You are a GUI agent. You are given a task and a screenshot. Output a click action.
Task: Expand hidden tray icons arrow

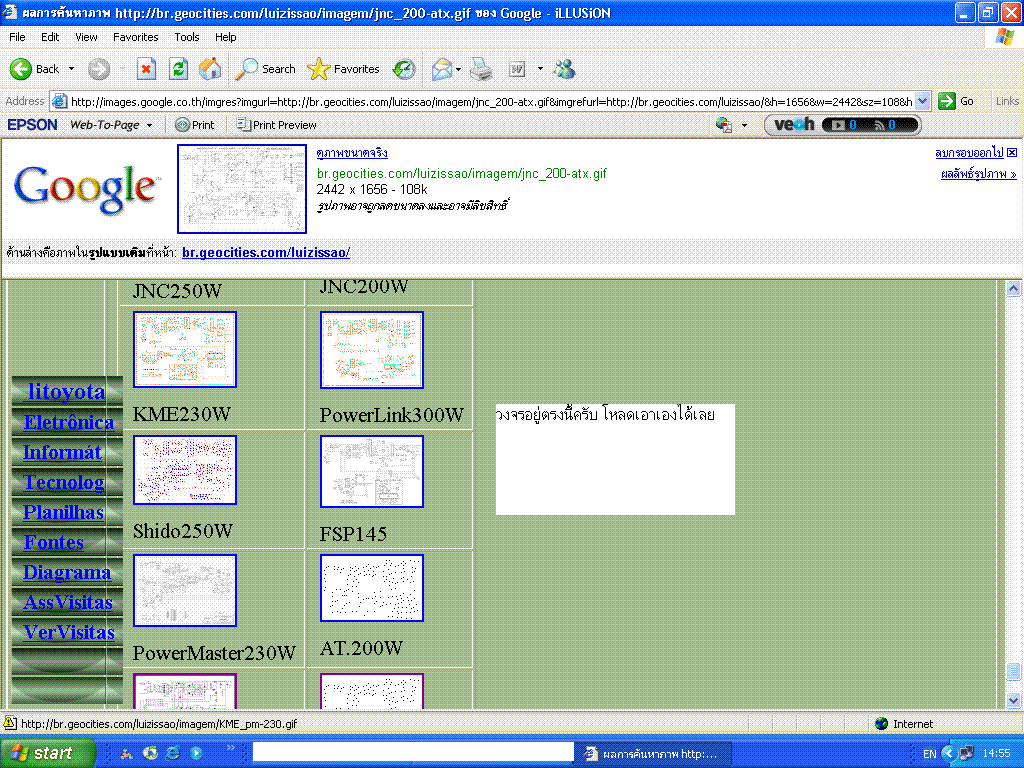(949, 753)
